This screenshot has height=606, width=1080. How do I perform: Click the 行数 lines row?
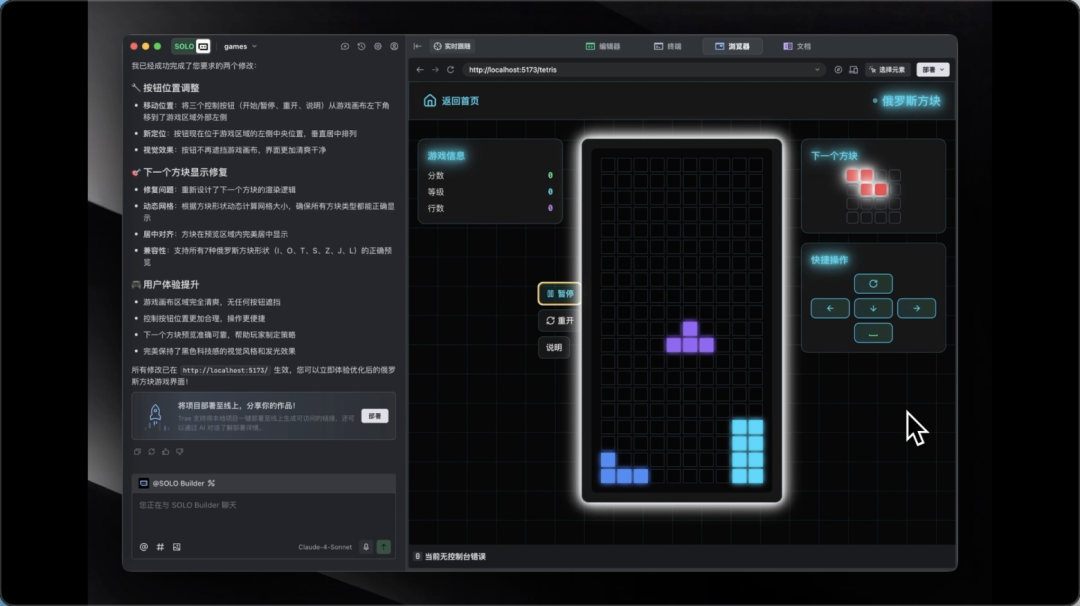[x=490, y=208]
